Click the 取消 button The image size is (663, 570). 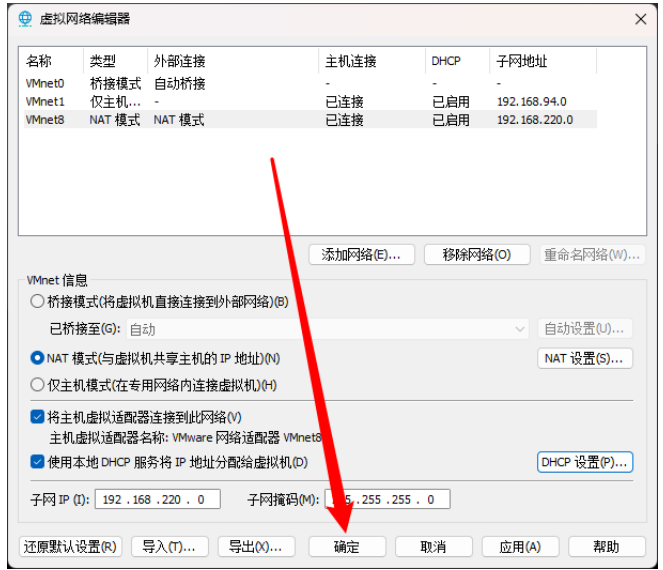click(434, 547)
